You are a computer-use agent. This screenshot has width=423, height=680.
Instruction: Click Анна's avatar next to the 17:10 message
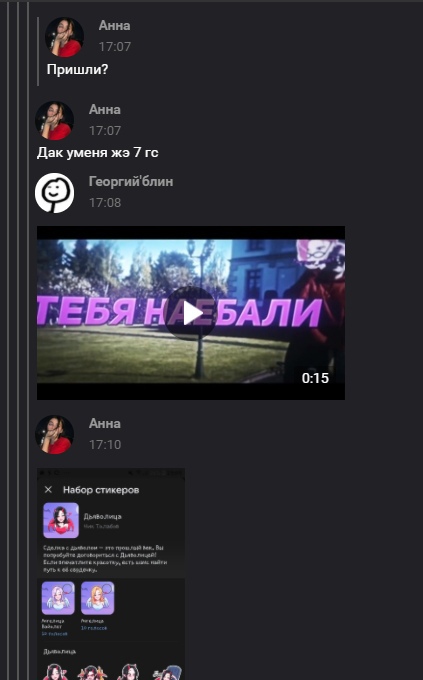pyautogui.click(x=54, y=435)
